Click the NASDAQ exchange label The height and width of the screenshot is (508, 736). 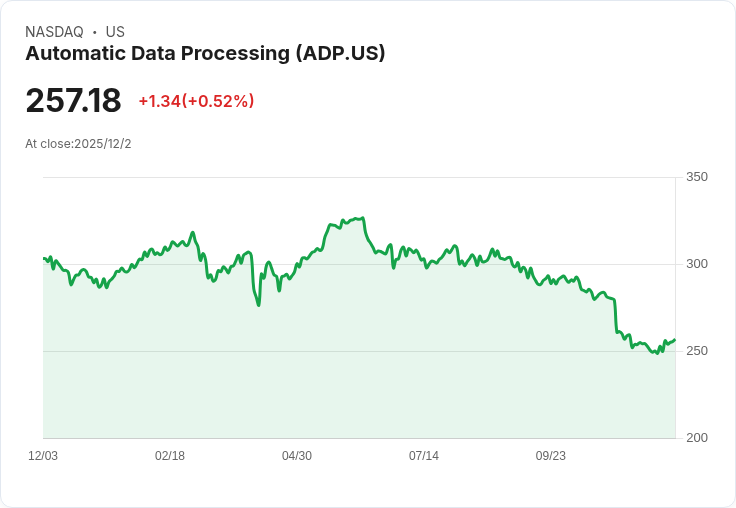click(x=54, y=32)
